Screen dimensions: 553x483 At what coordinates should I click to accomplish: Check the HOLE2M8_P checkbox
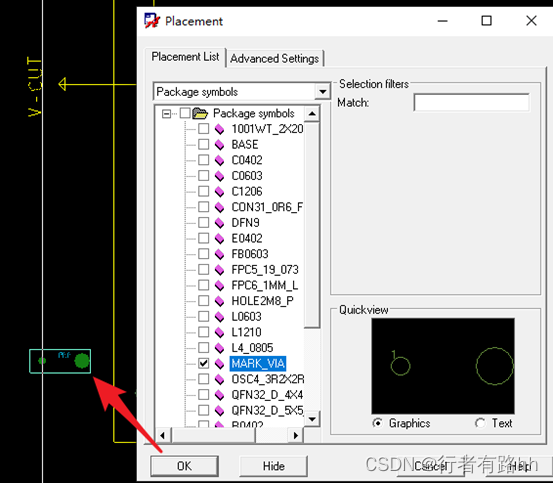203,301
